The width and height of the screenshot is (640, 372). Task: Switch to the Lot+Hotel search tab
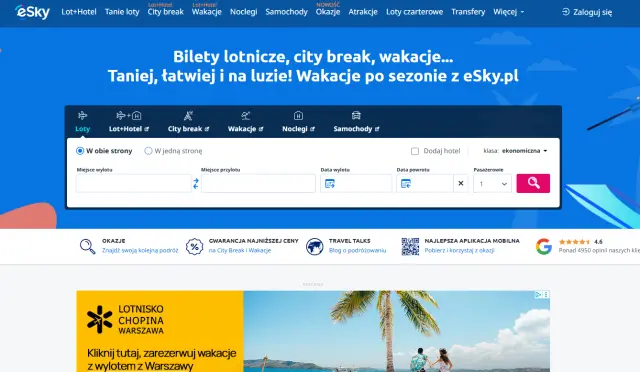129,122
